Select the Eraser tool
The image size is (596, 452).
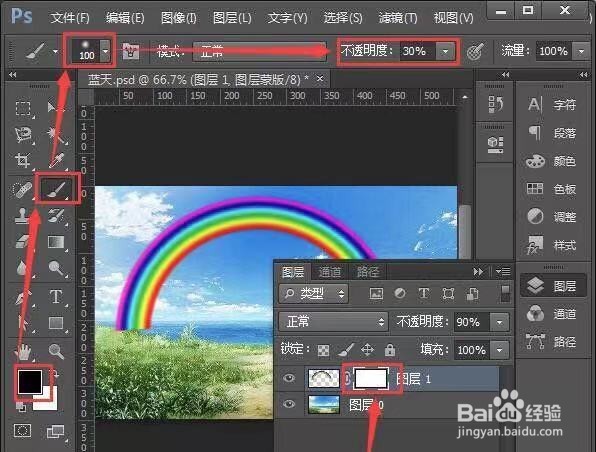click(x=23, y=242)
